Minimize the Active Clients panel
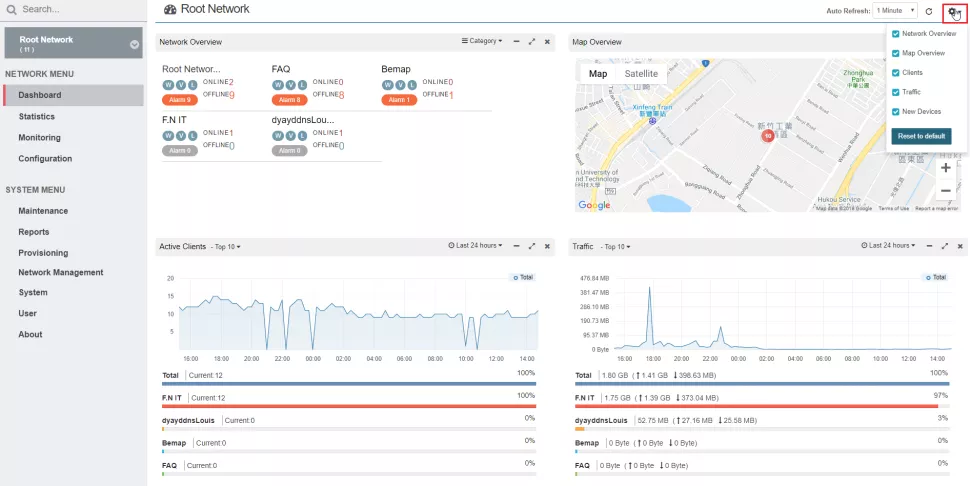 coord(517,246)
